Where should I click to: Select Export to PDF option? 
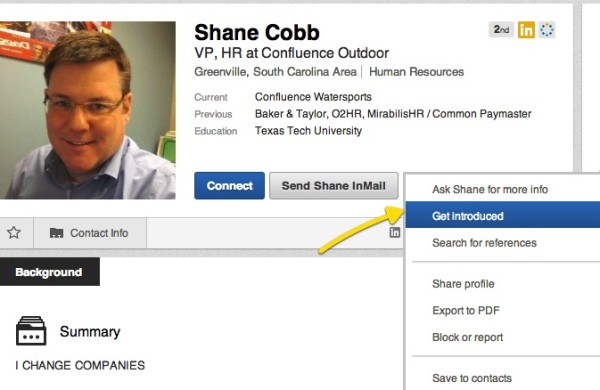coord(466,310)
